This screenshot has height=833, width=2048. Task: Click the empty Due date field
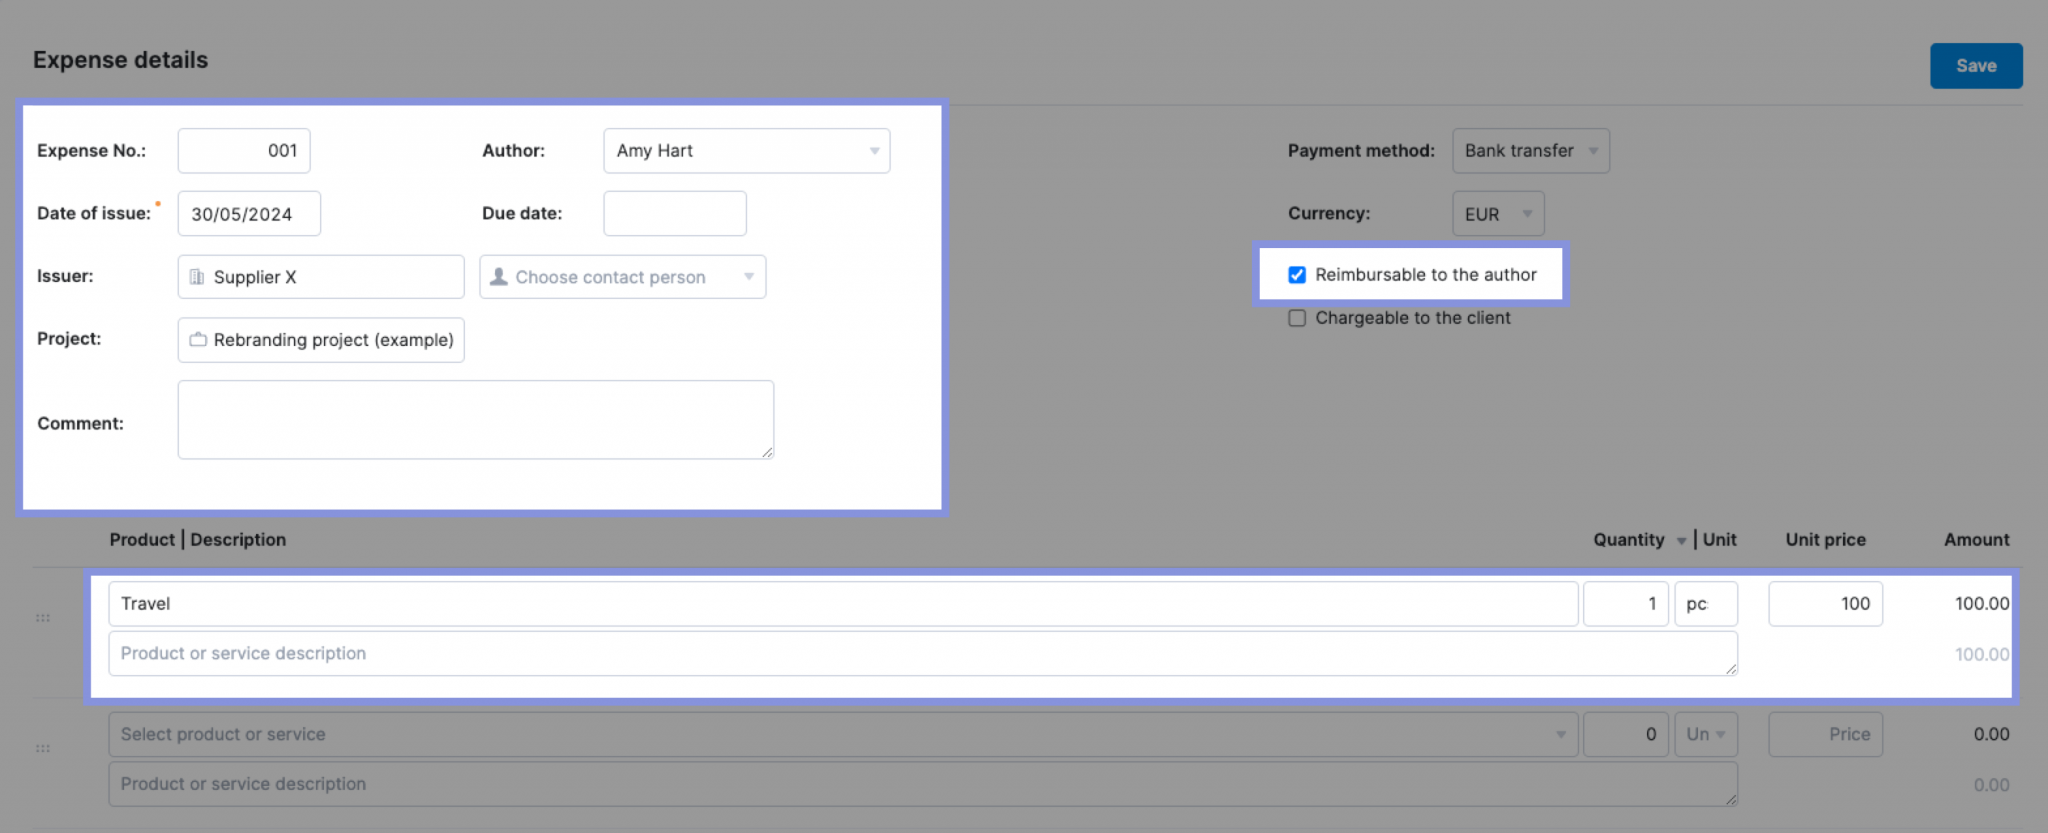675,214
